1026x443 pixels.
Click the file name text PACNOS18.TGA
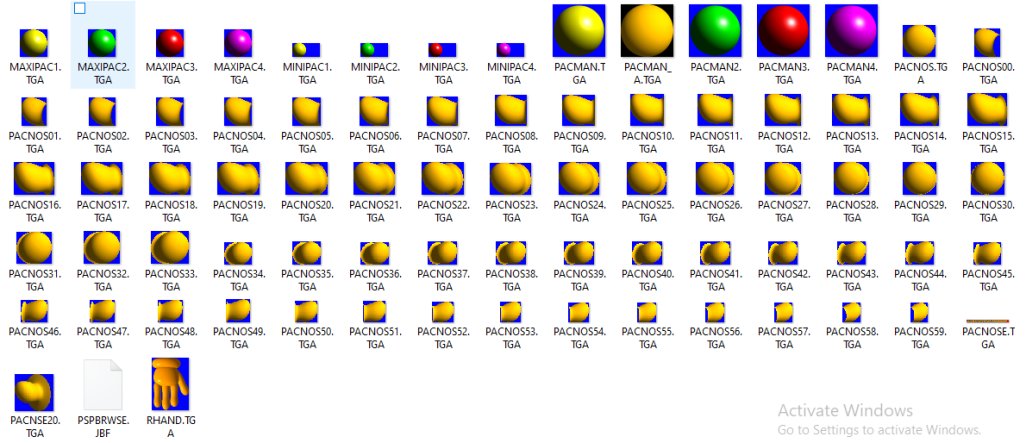pyautogui.click(x=171, y=211)
